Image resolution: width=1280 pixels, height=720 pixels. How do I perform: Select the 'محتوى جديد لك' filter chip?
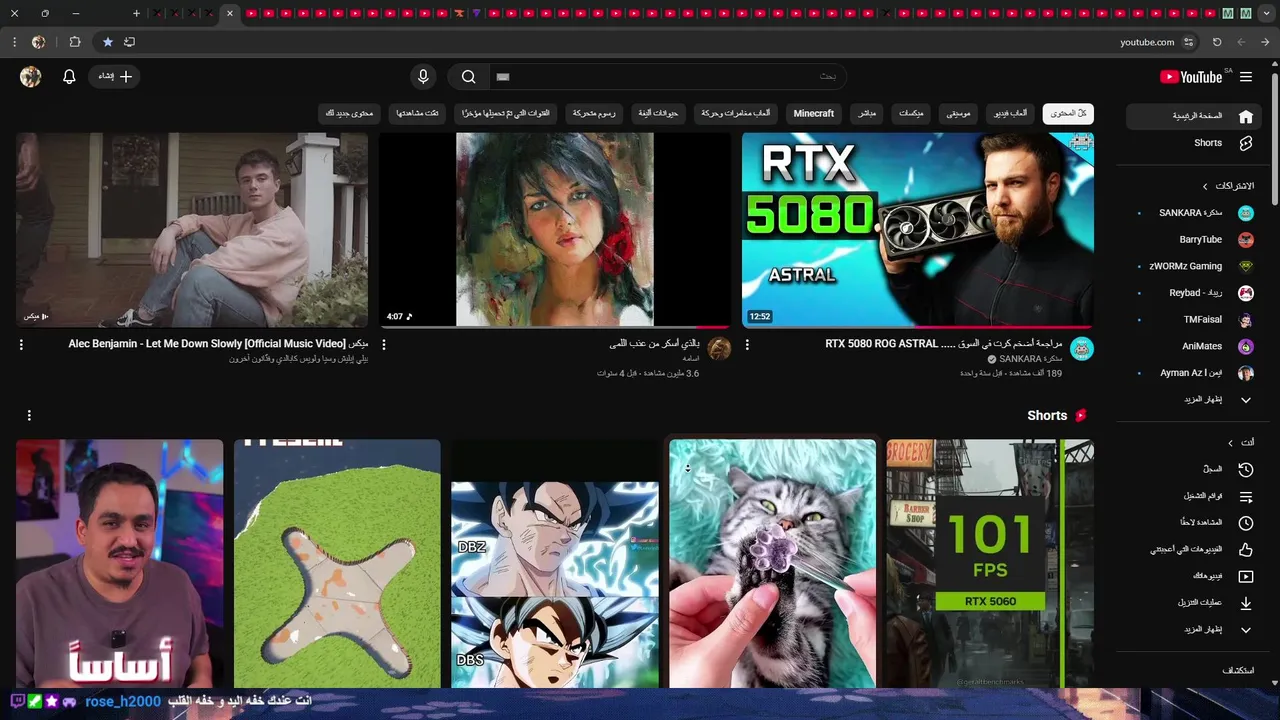(x=350, y=114)
